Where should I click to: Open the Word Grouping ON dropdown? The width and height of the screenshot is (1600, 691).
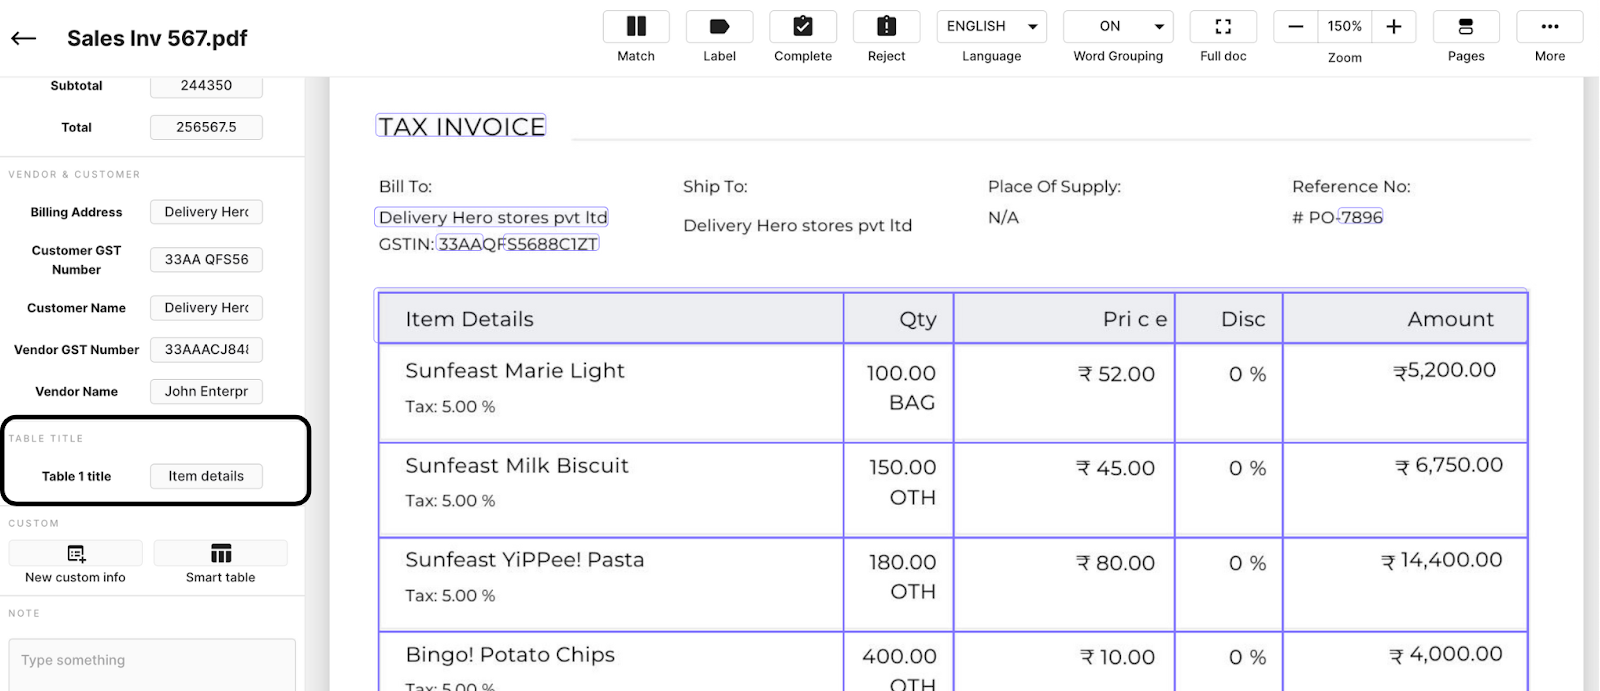point(1118,26)
